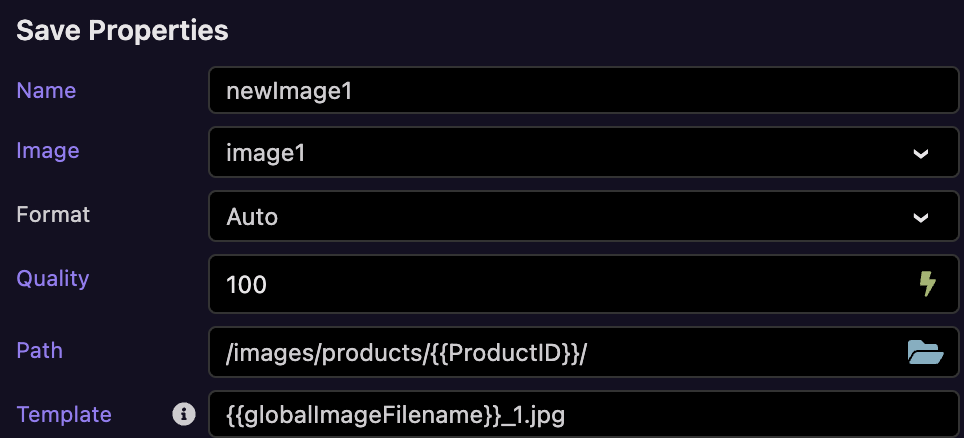Click the purple Name label
The height and width of the screenshot is (438, 964).
point(46,90)
